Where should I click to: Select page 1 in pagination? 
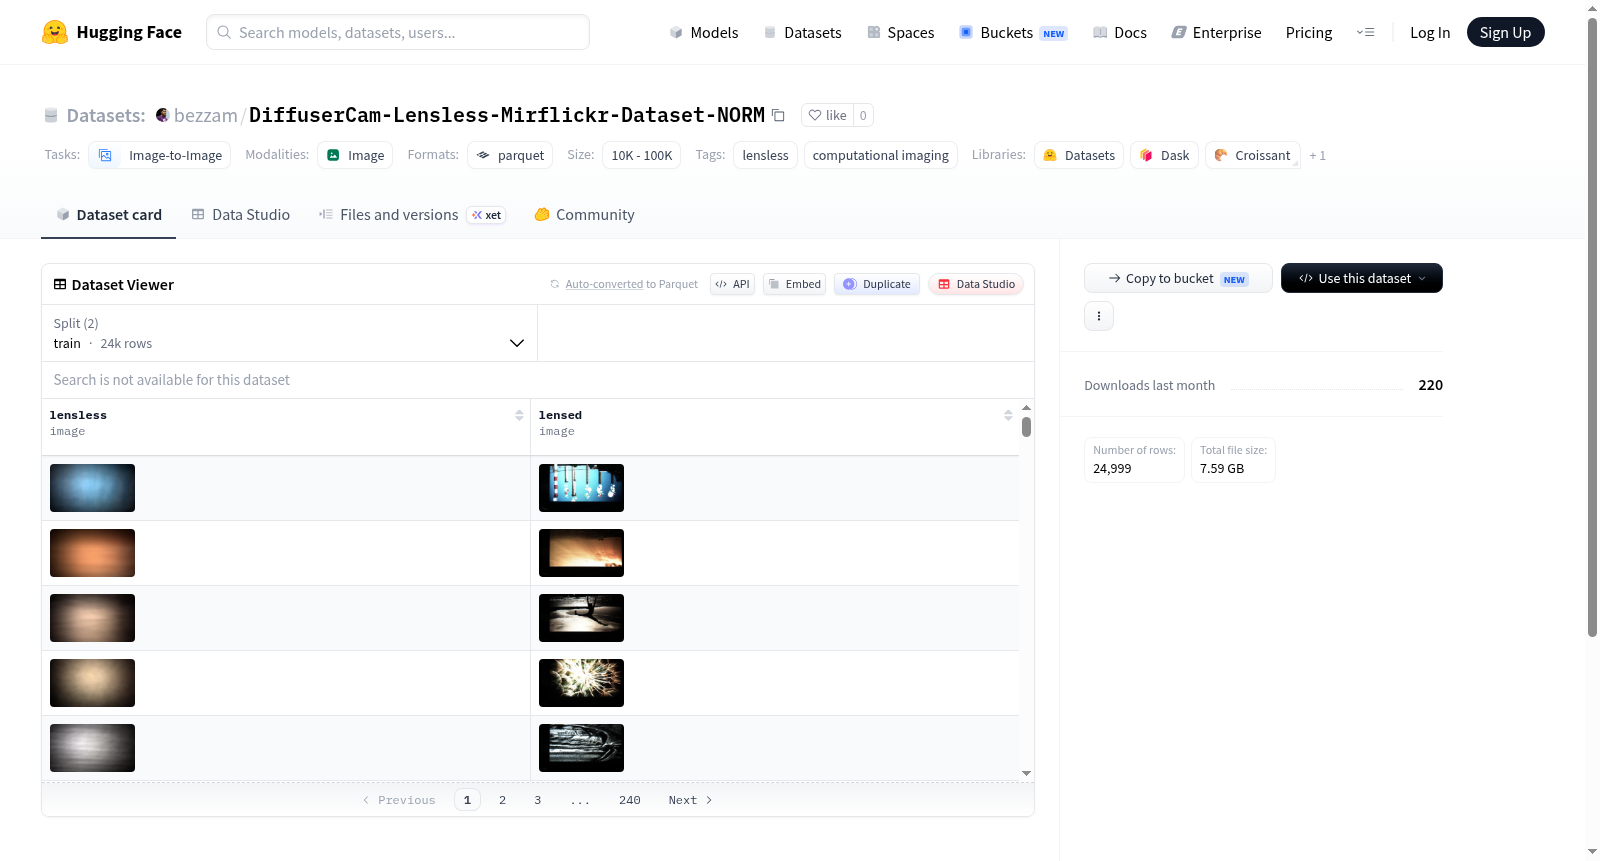click(x=467, y=800)
